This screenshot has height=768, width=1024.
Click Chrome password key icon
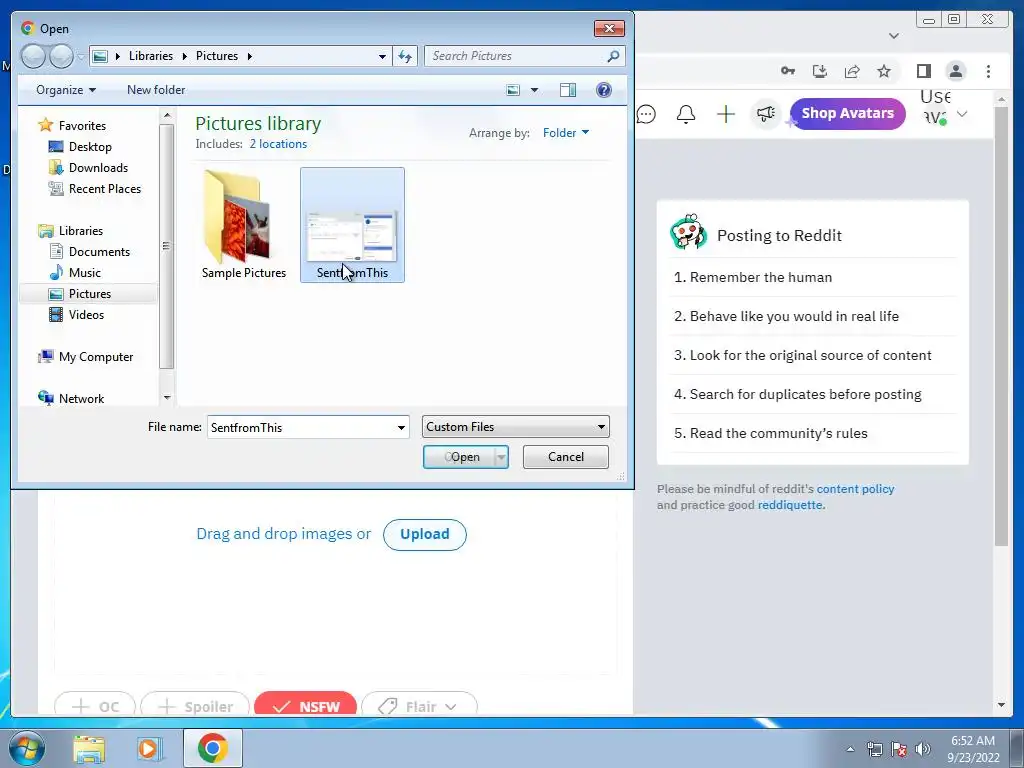pyautogui.click(x=788, y=71)
